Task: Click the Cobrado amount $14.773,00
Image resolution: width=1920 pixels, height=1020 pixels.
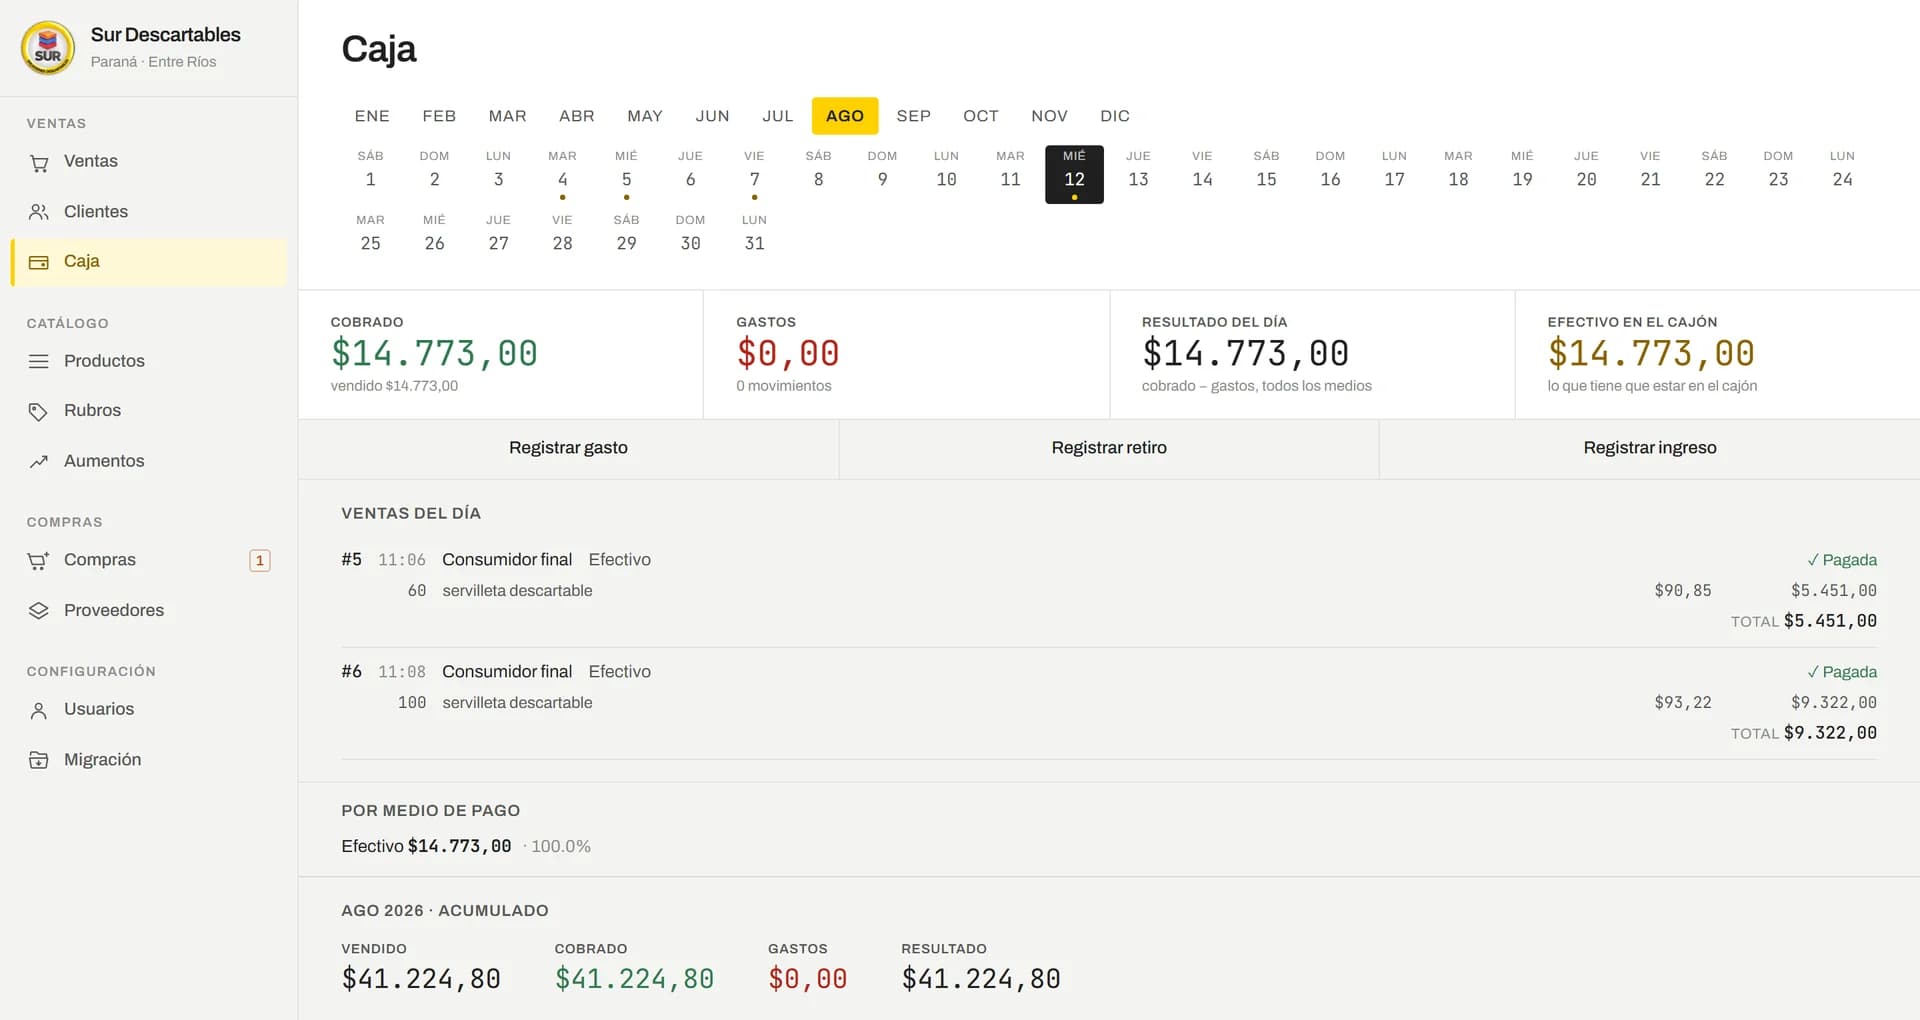Action: (434, 353)
